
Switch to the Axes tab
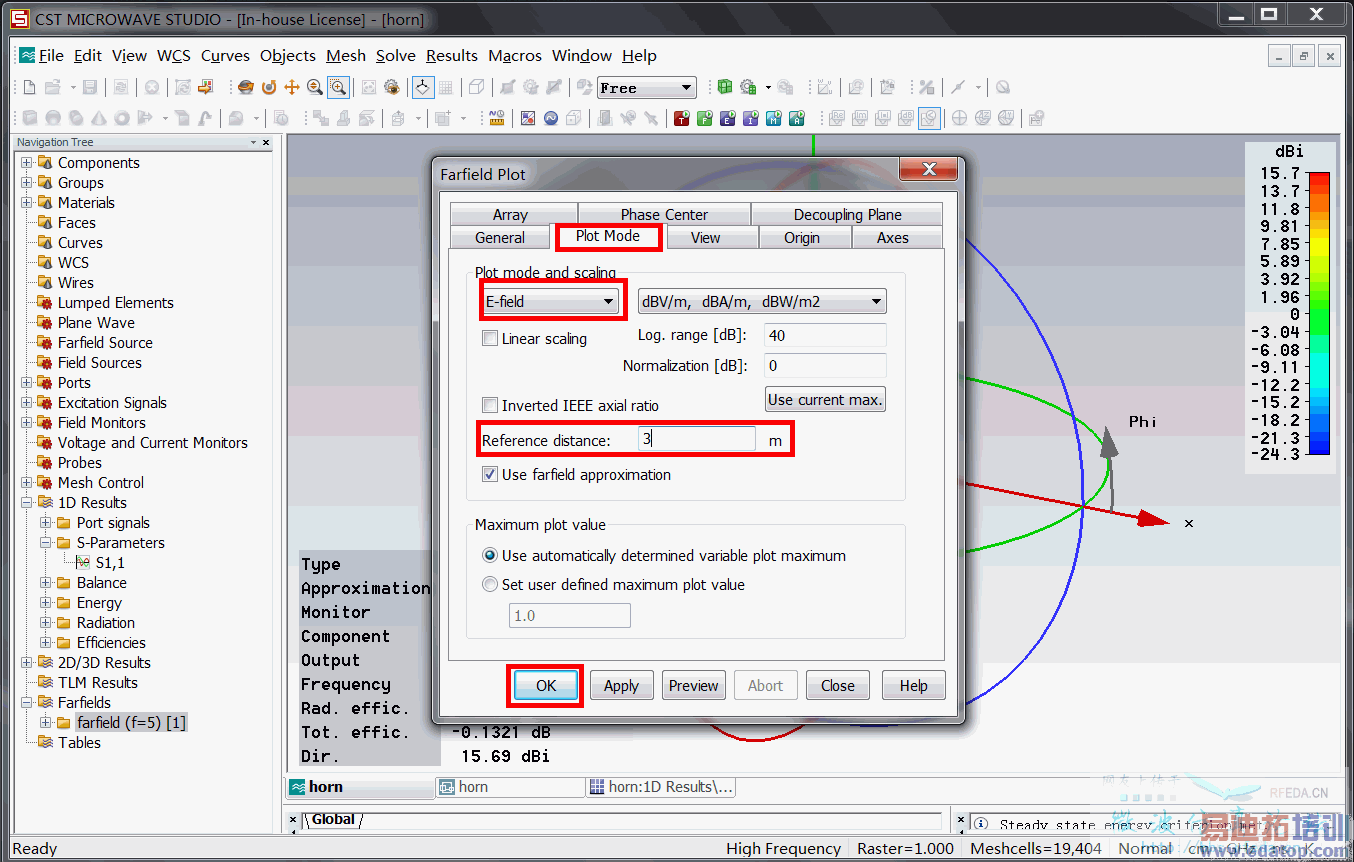(893, 238)
